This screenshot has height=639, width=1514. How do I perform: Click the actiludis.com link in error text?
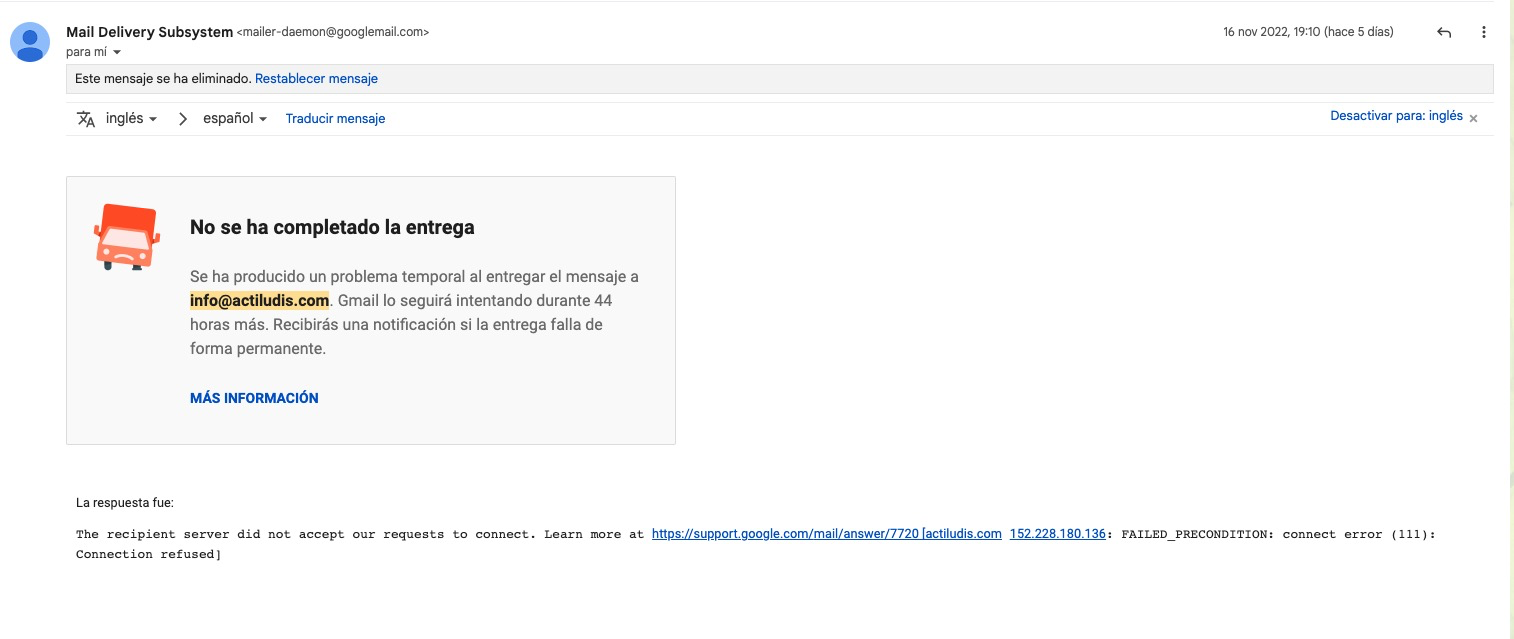(x=963, y=534)
